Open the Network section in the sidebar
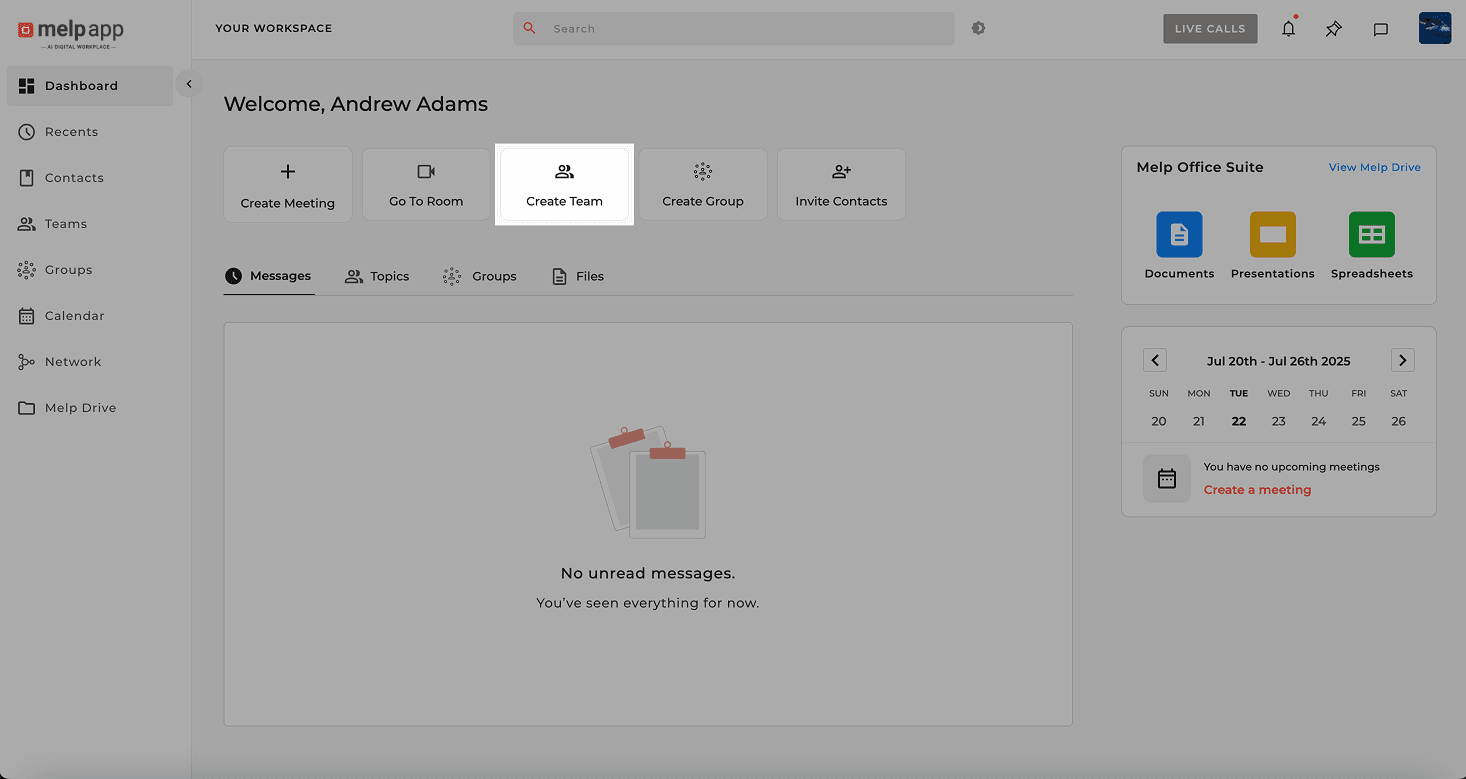The image size is (1466, 779). (x=72, y=361)
